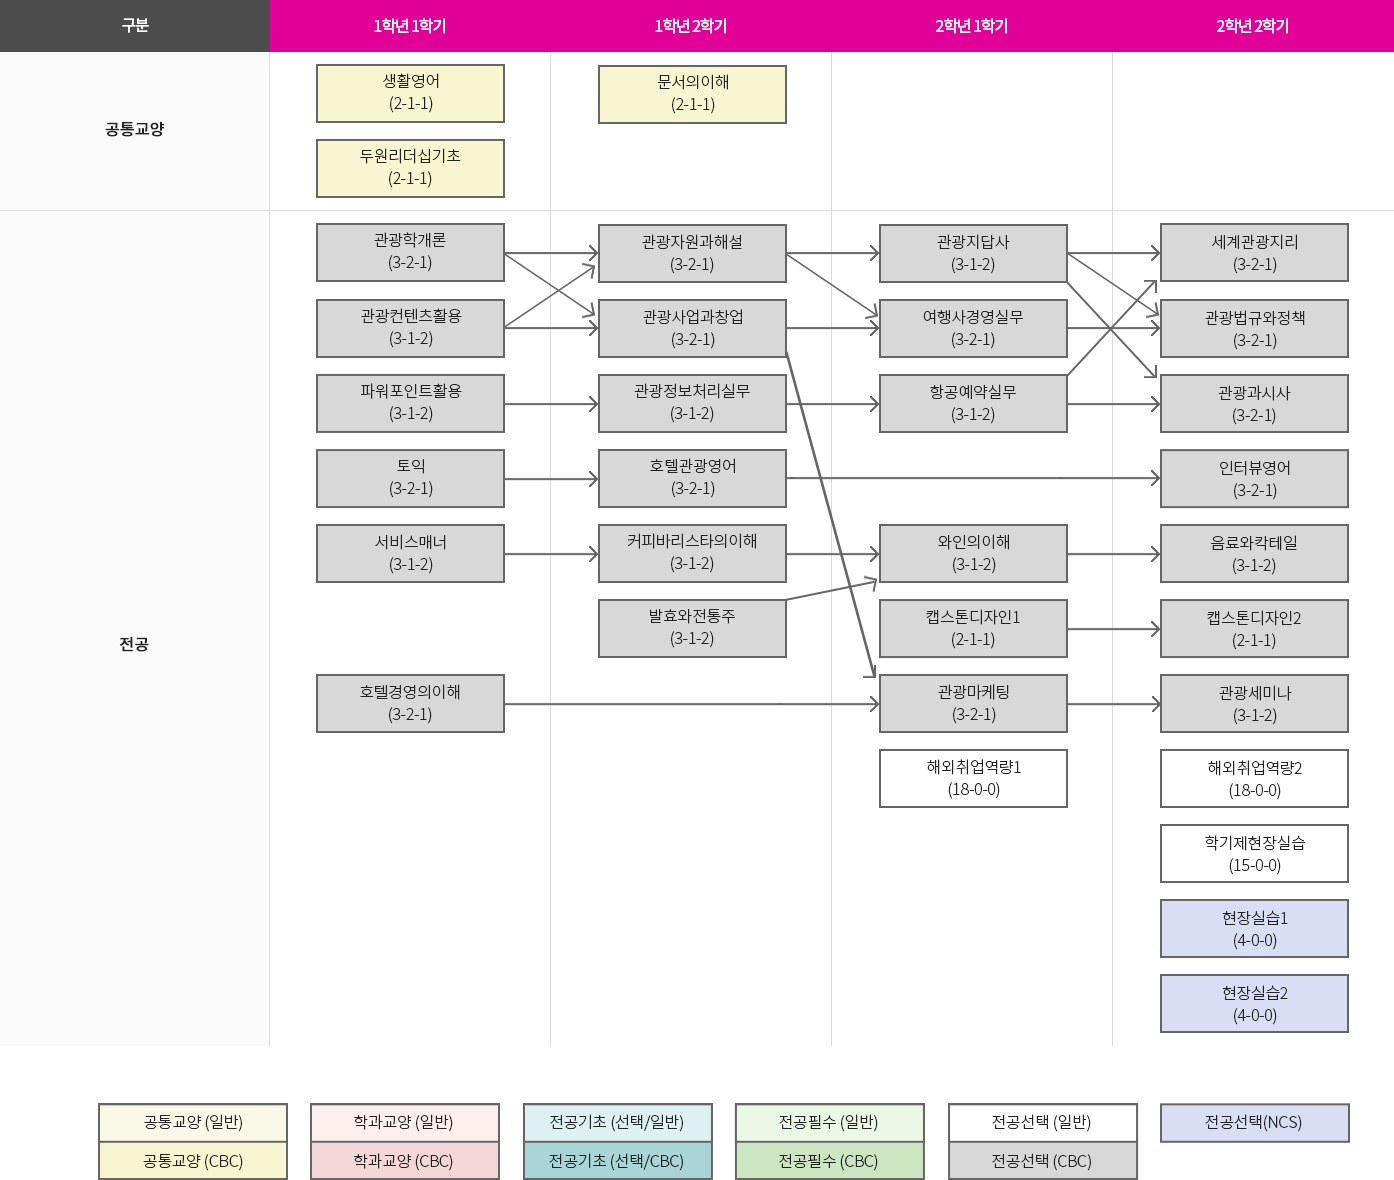The height and width of the screenshot is (1180, 1394).
Task: Select the 관광법규와정책 course box
Action: [1254, 328]
